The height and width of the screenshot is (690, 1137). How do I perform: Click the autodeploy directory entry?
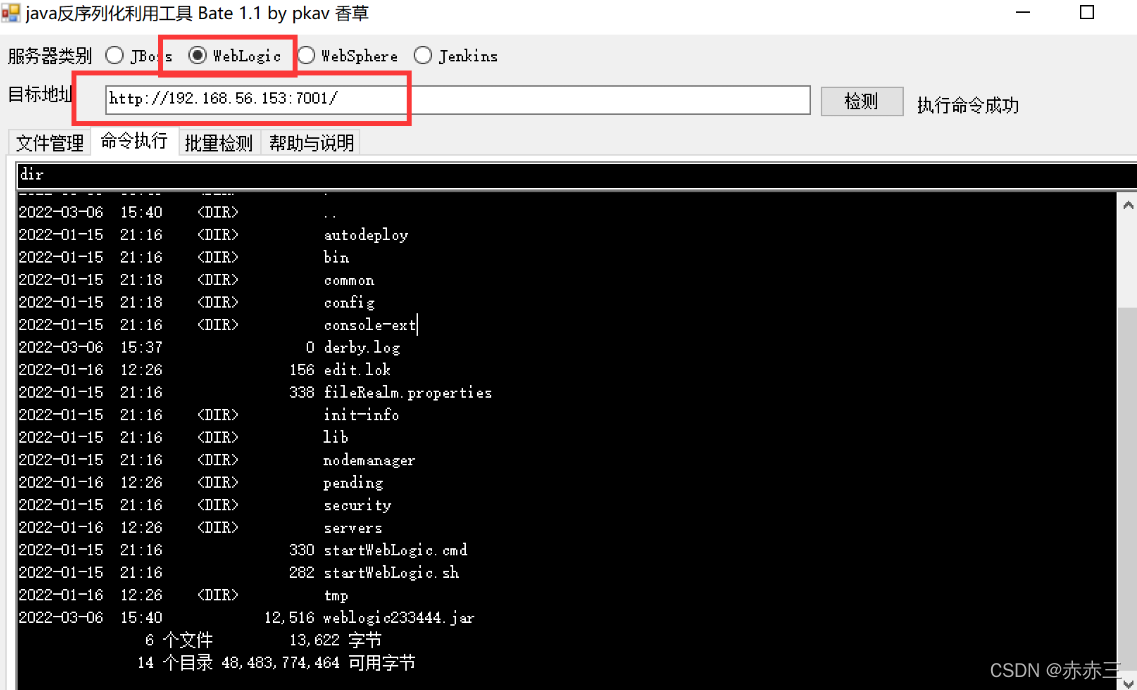click(x=365, y=235)
